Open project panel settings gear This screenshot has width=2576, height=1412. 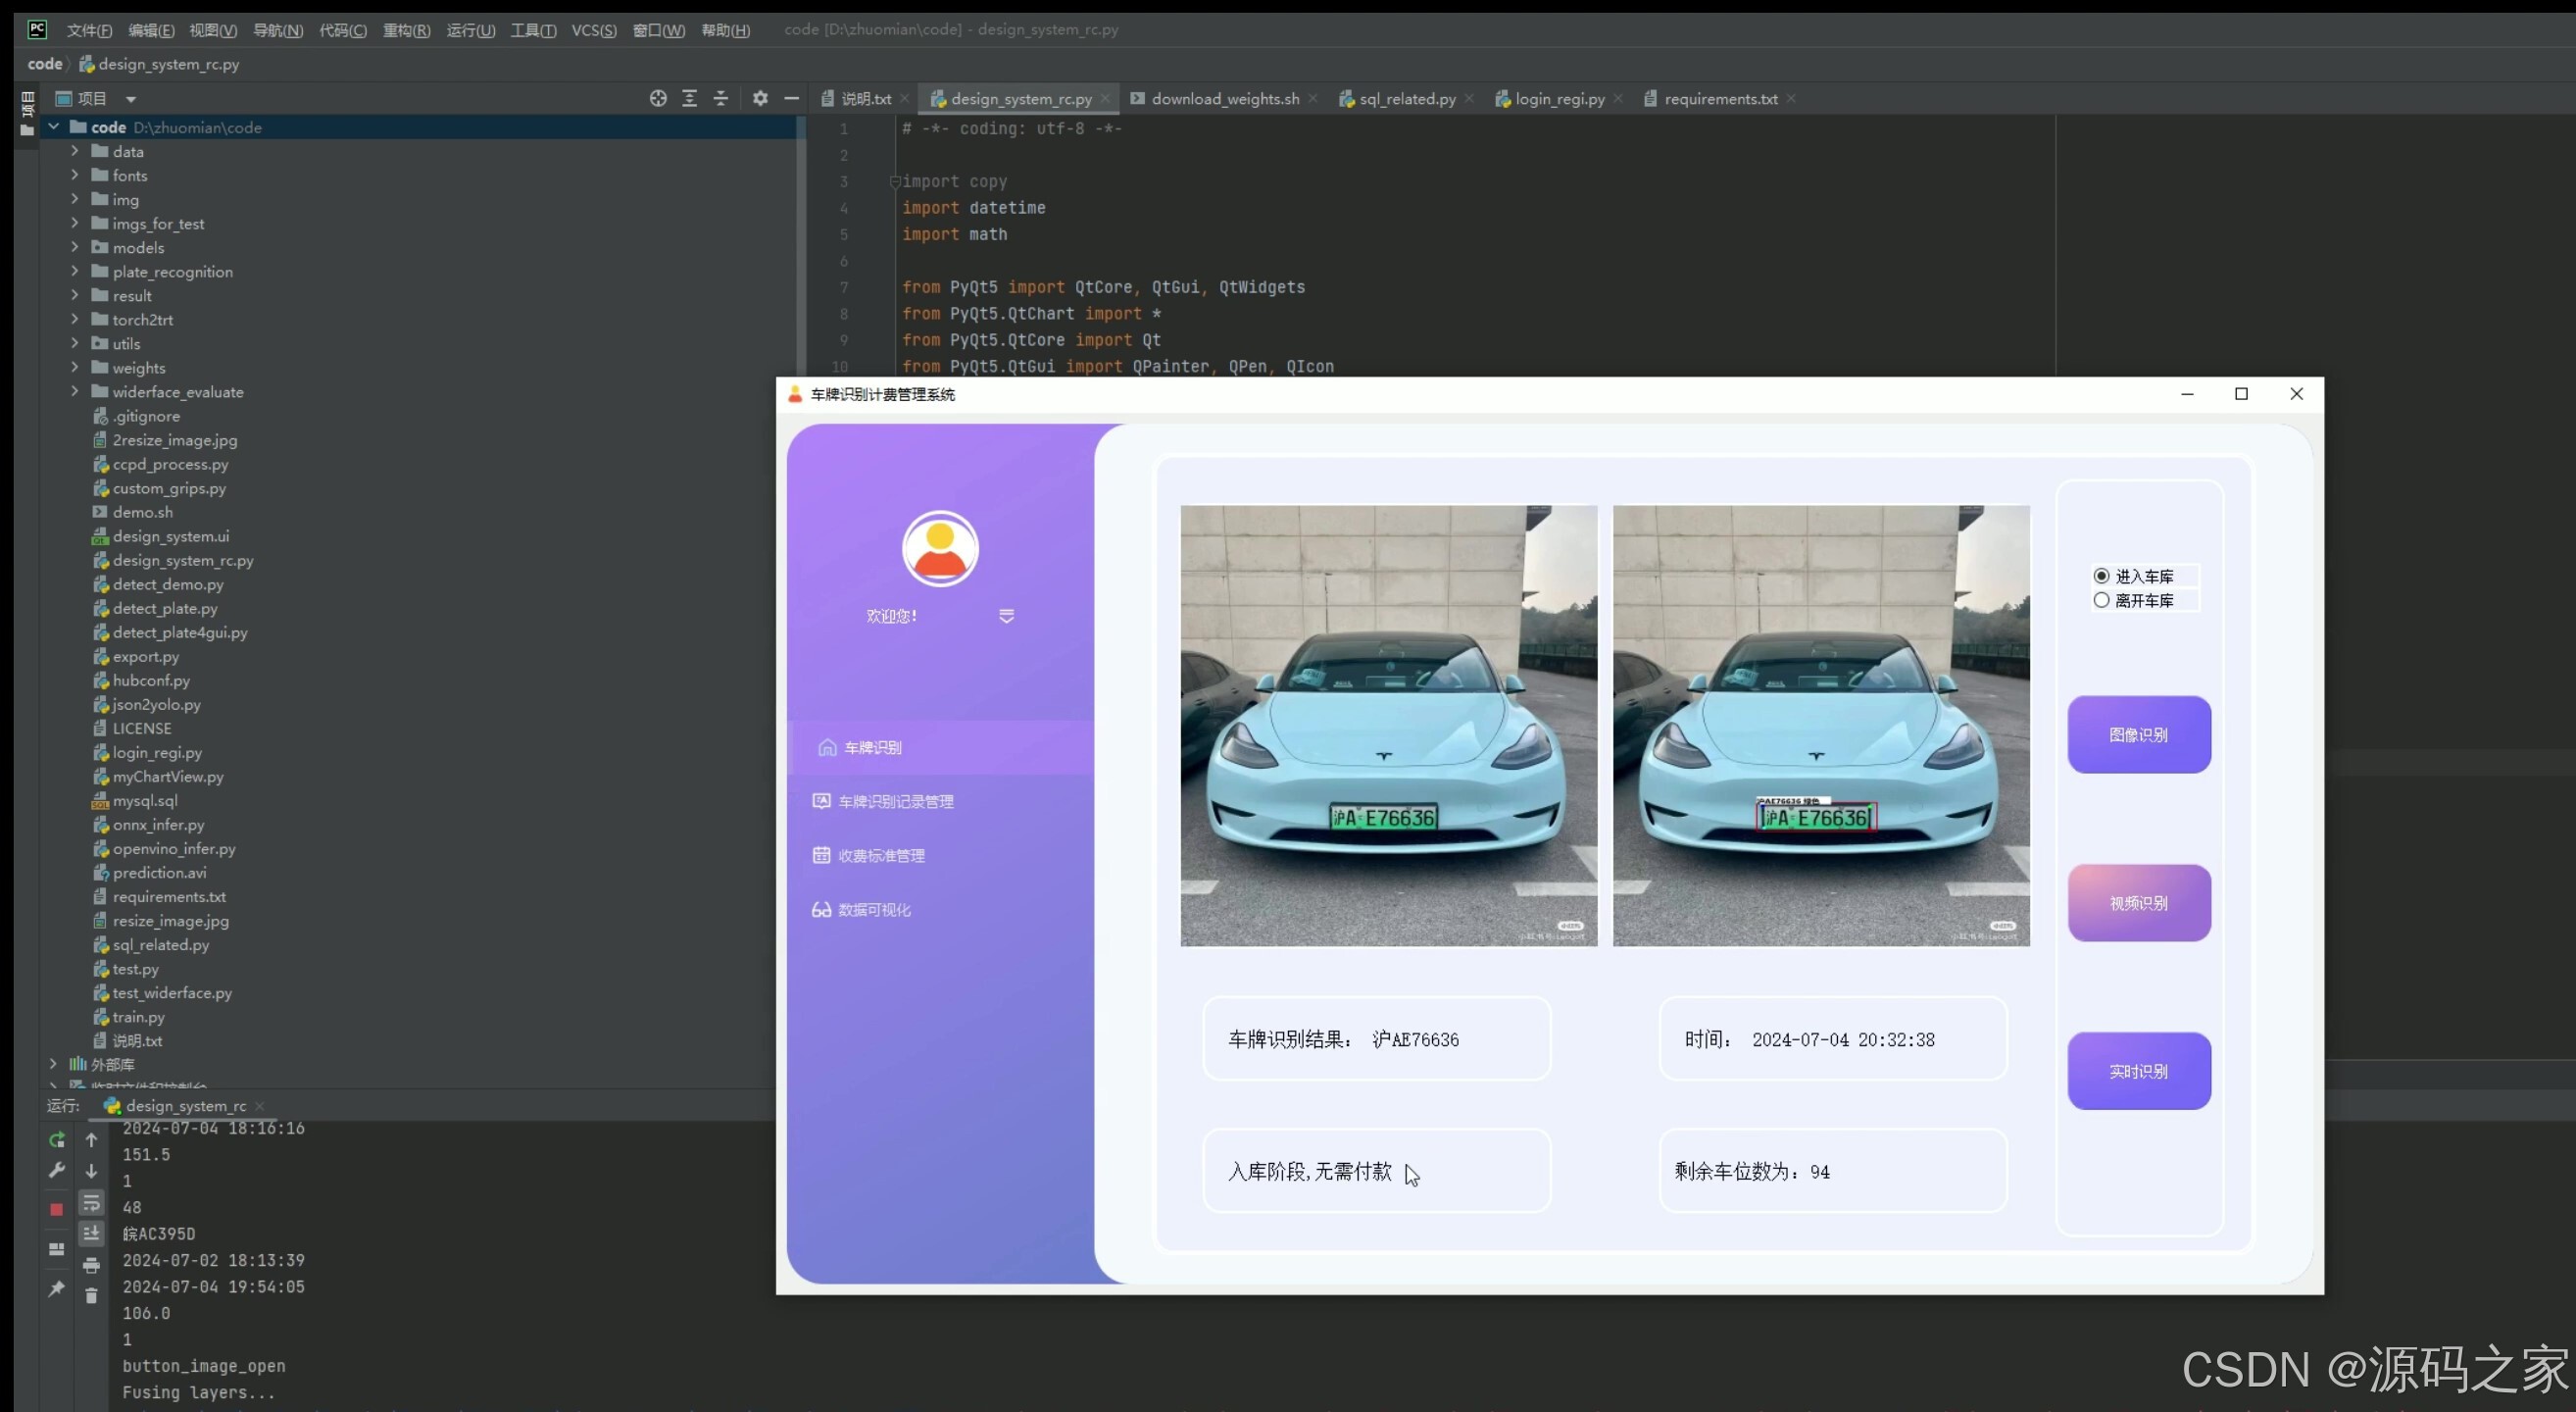pyautogui.click(x=760, y=98)
